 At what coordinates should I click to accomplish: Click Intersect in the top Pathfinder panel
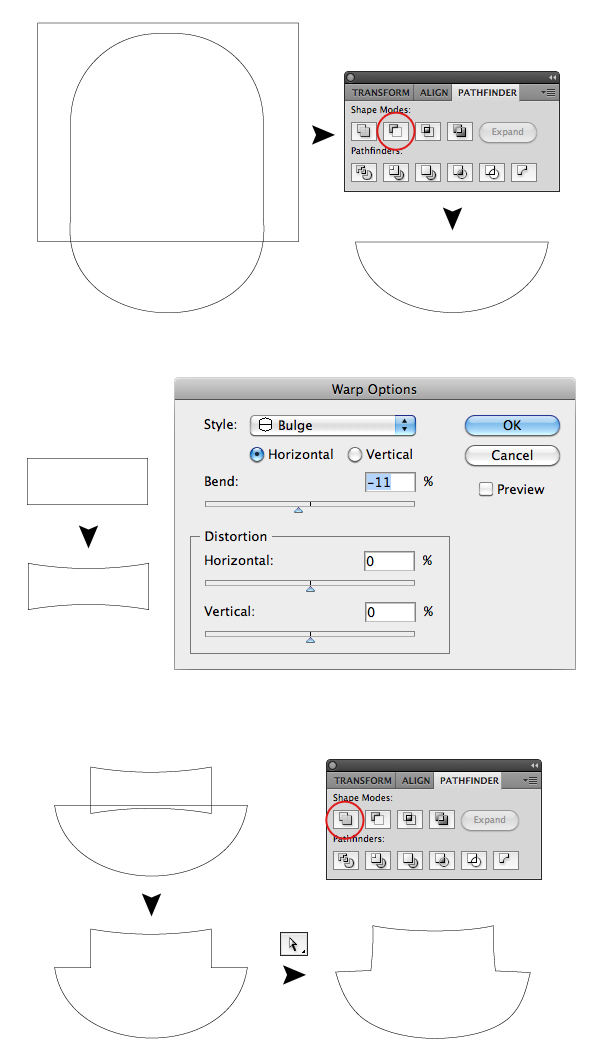(x=427, y=131)
